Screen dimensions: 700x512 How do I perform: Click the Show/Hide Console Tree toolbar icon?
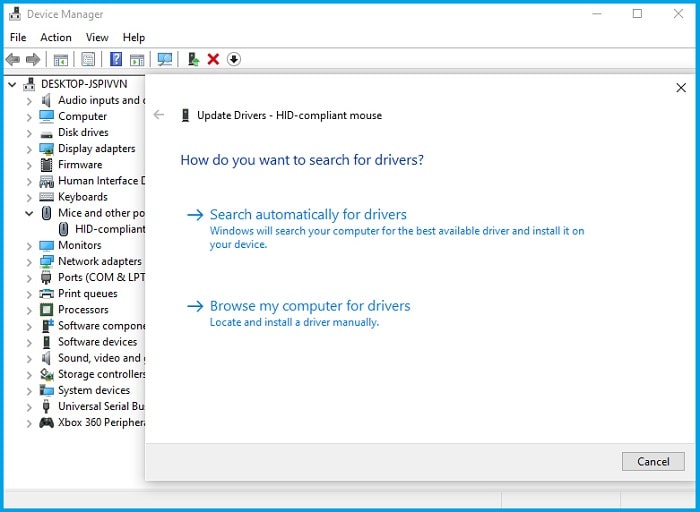pos(61,59)
